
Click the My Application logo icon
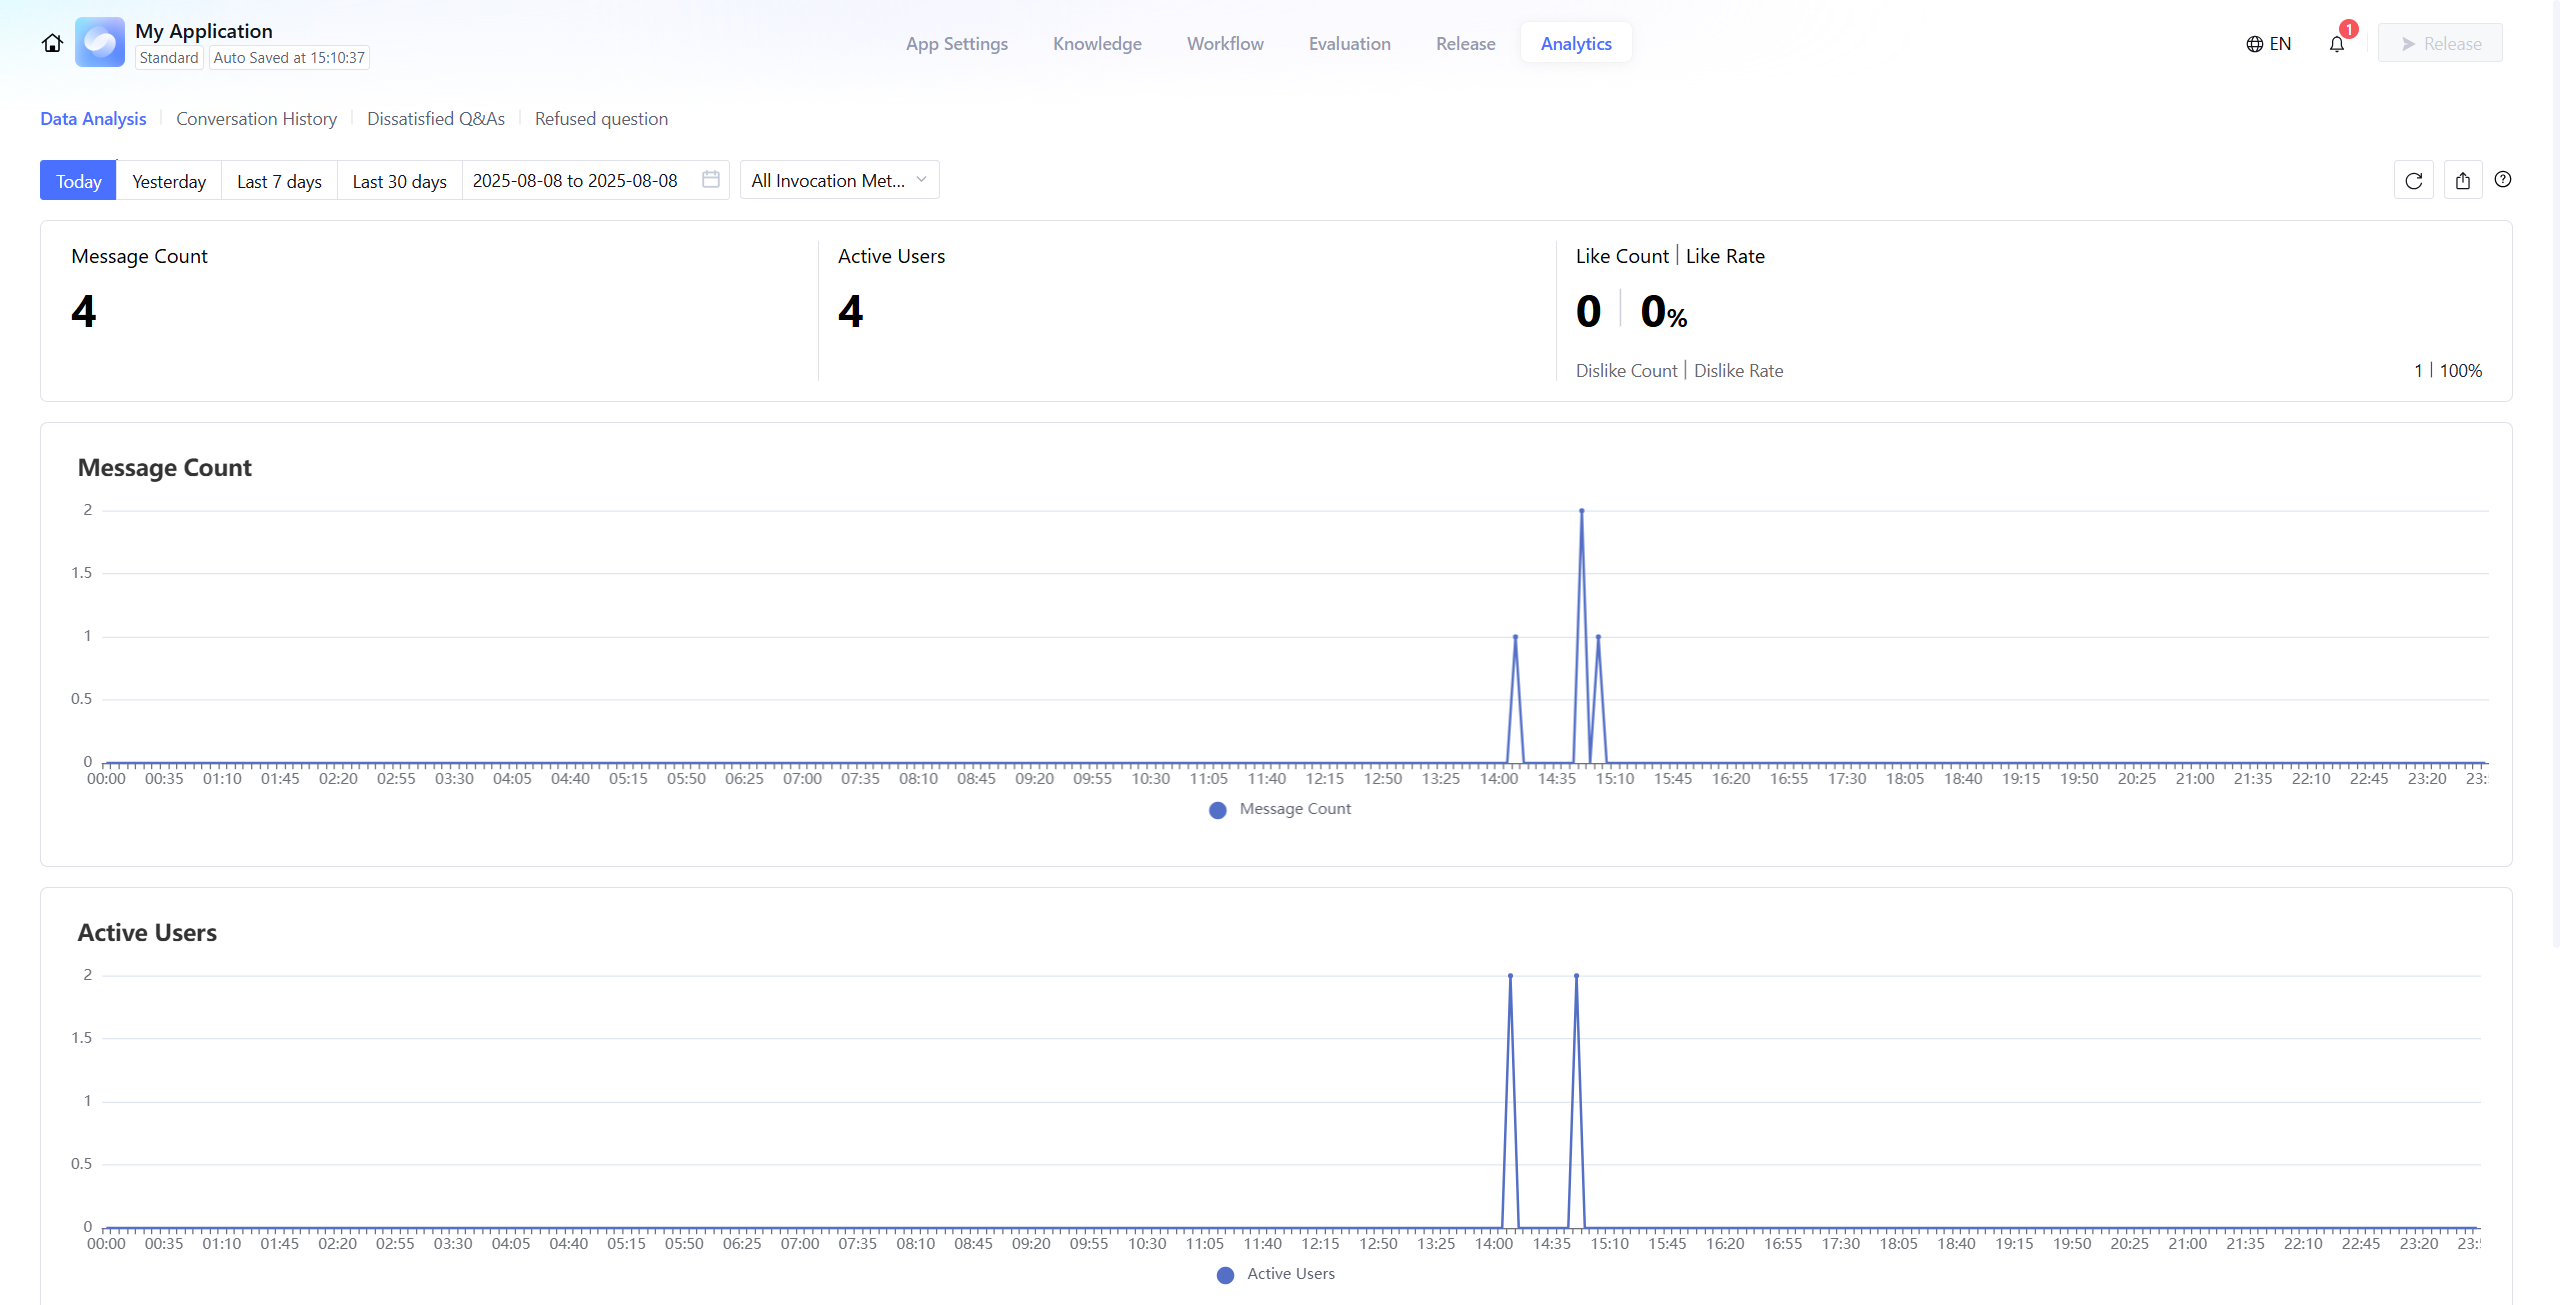tap(100, 42)
